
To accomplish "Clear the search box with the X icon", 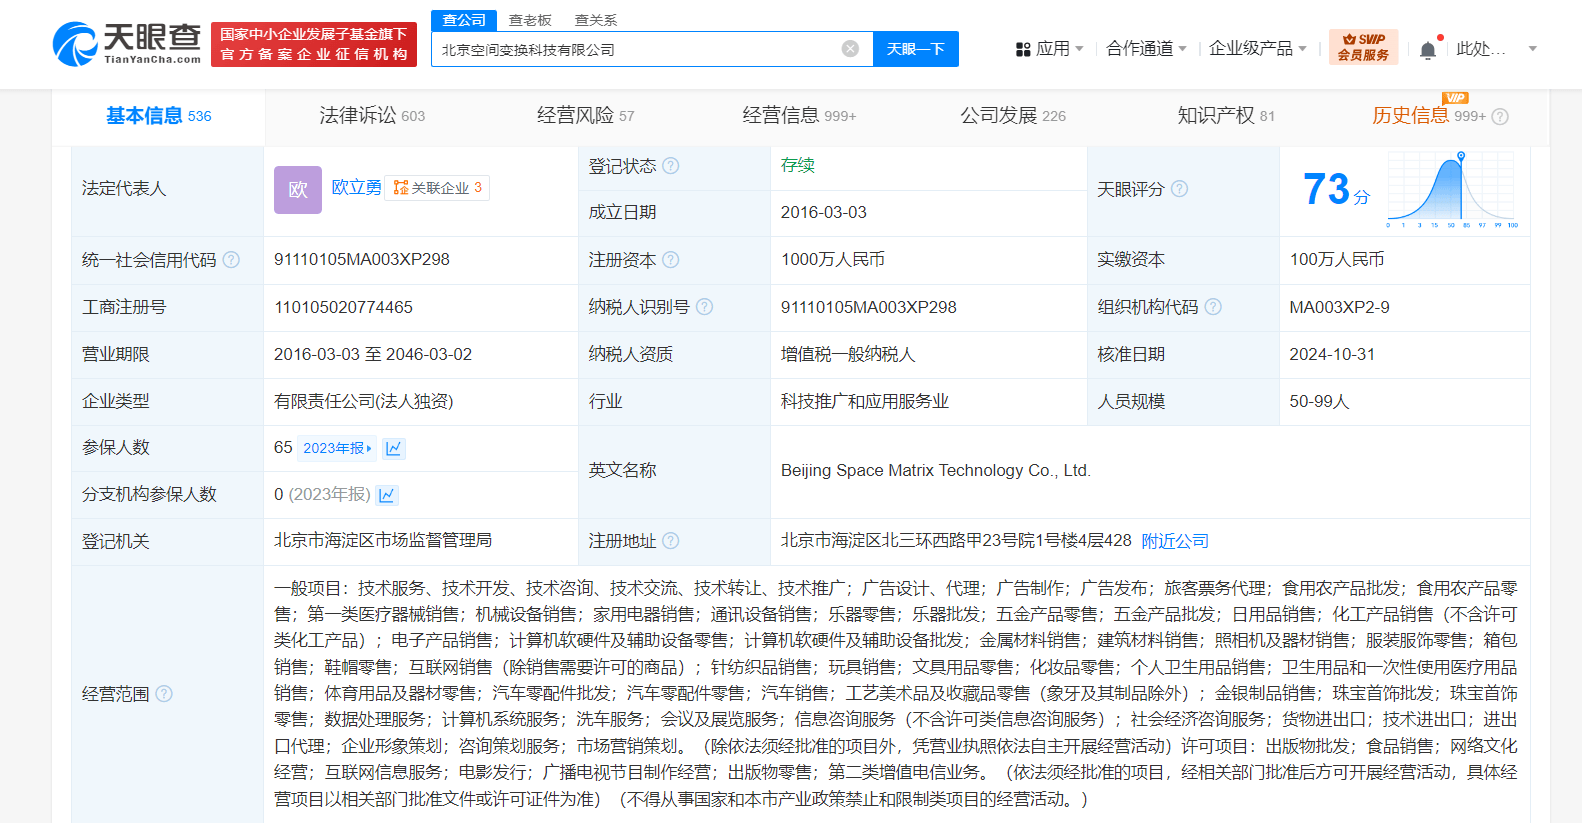I will [x=850, y=49].
